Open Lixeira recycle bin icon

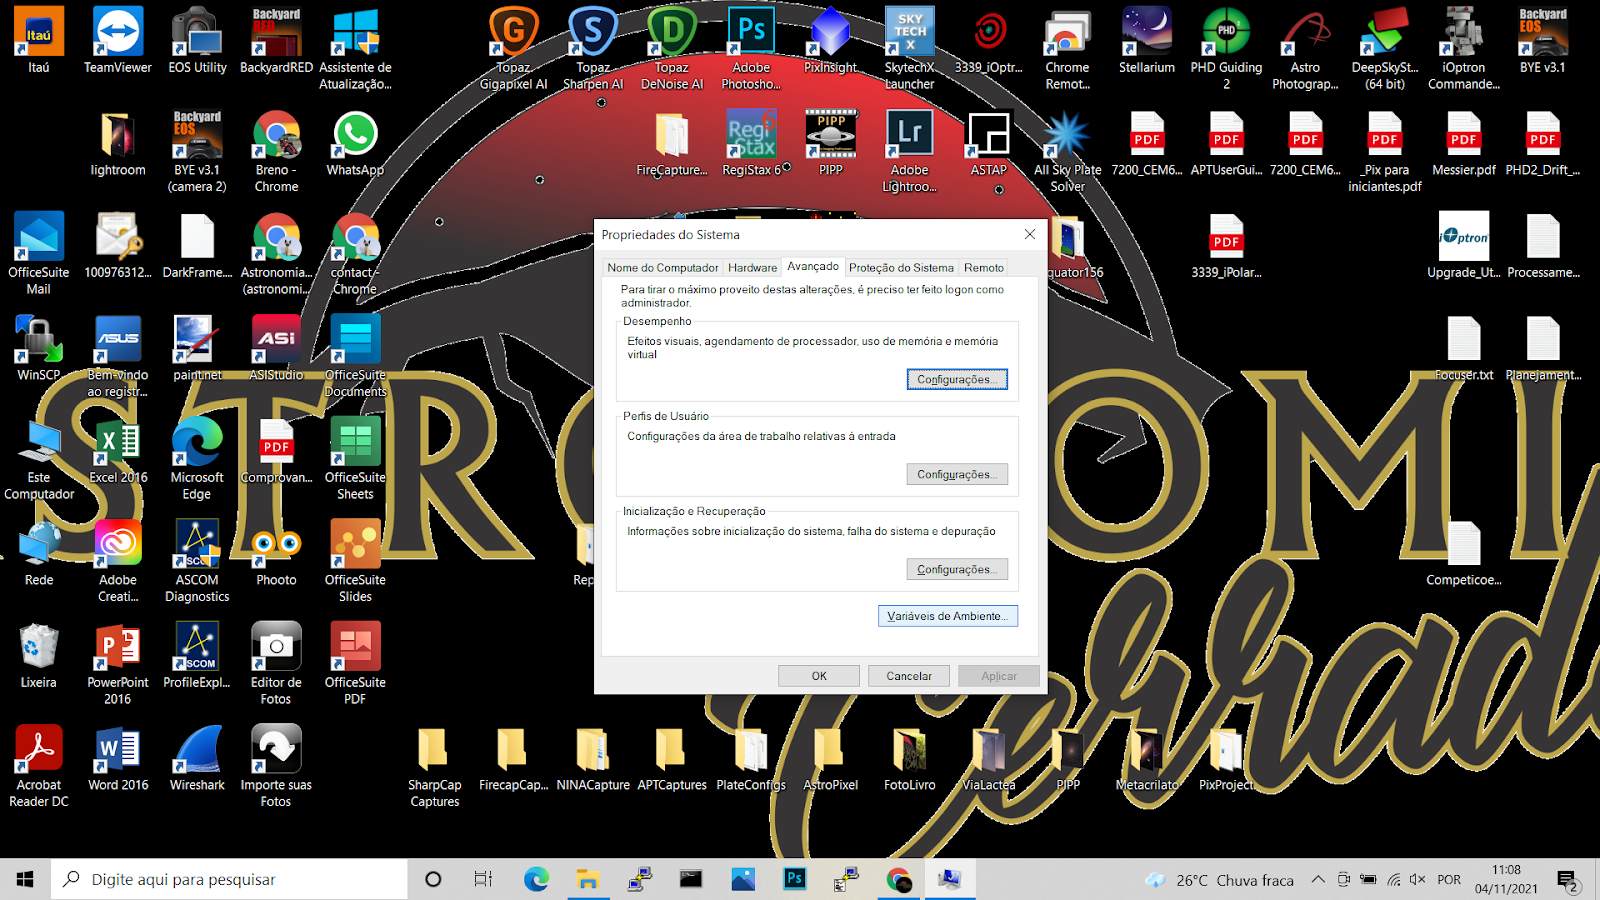(38, 655)
